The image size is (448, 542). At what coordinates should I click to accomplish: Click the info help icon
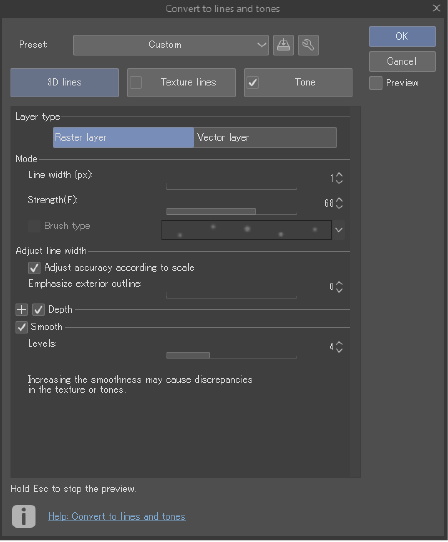24,516
